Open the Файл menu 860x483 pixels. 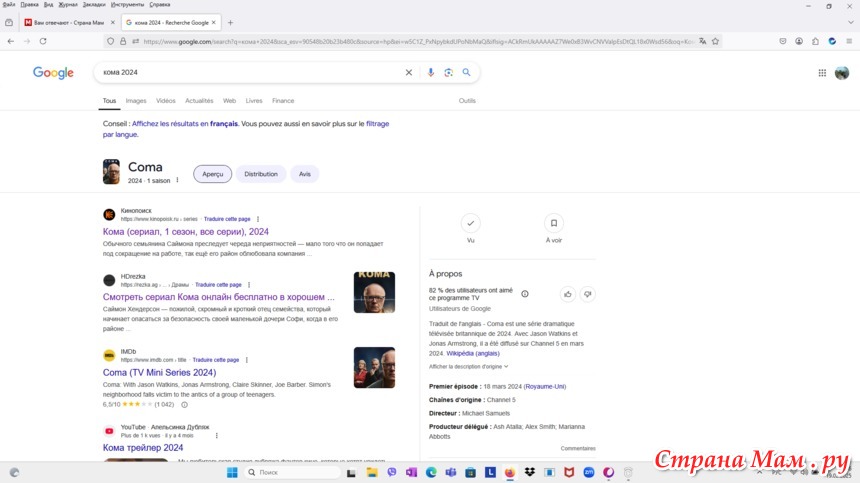pos(9,4)
